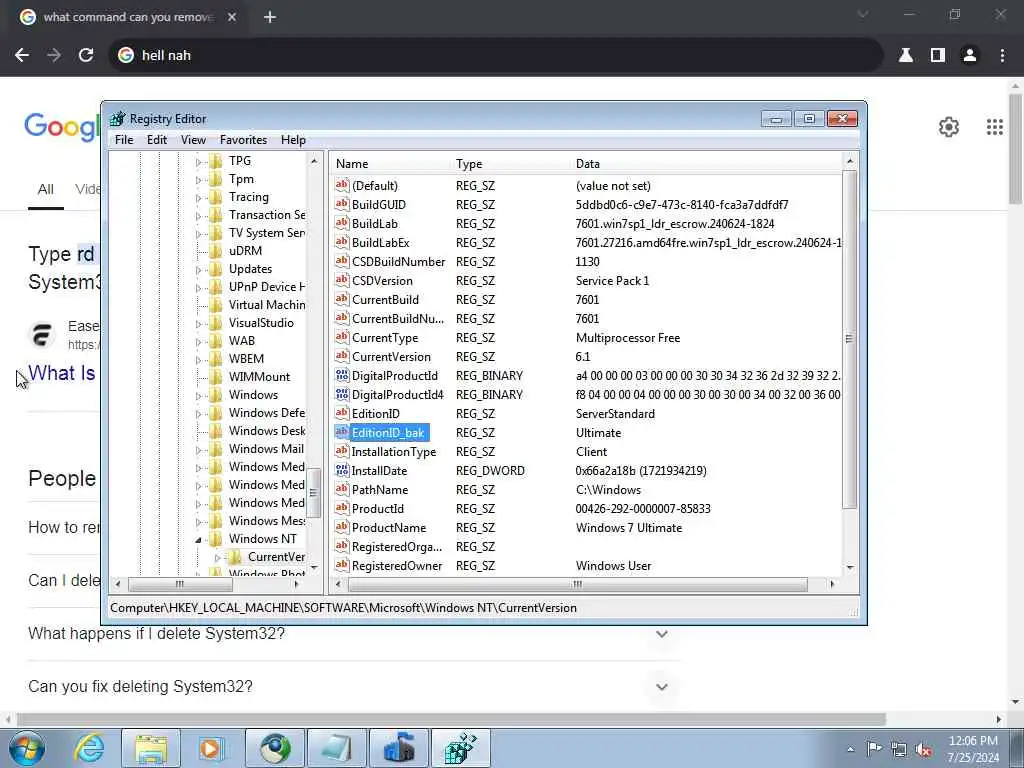1024x768 pixels.
Task: Open the View menu
Action: [x=193, y=140]
